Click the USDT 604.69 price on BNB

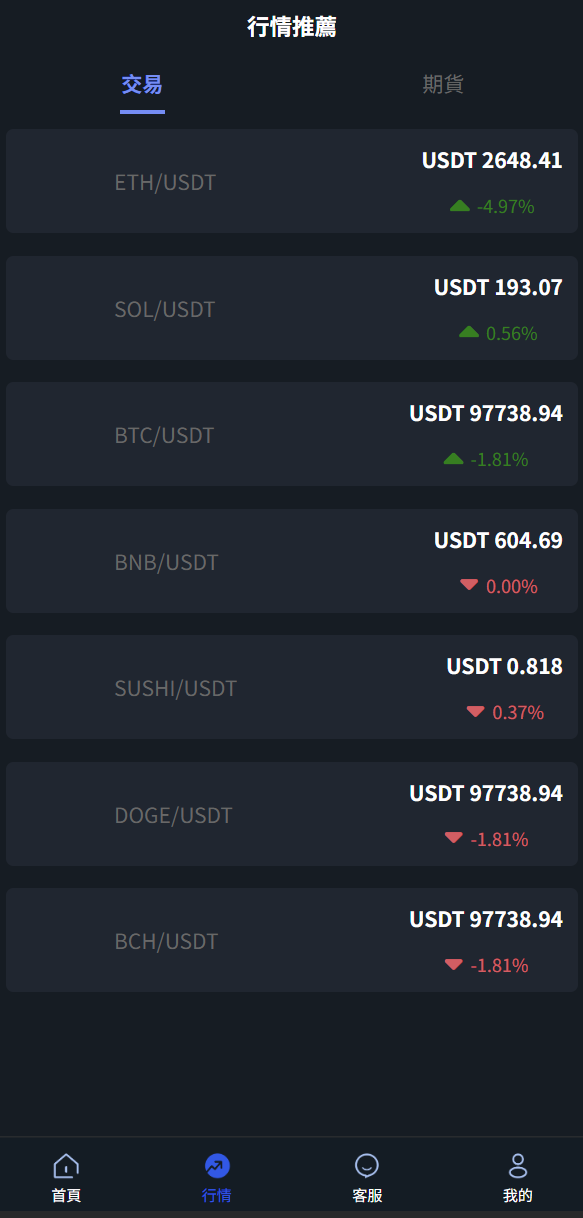click(x=498, y=540)
